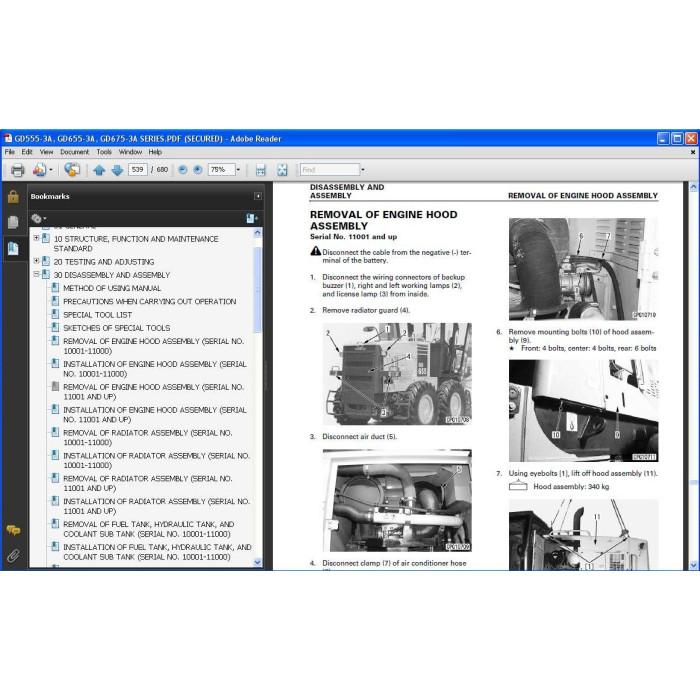Open Installation of Radiator Assembly 11001 and up bookmark

157,506
